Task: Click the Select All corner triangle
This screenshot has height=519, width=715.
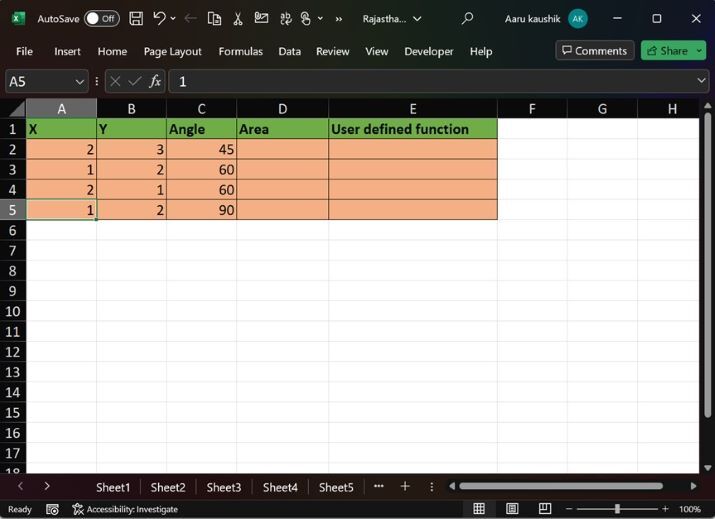Action: (x=17, y=109)
